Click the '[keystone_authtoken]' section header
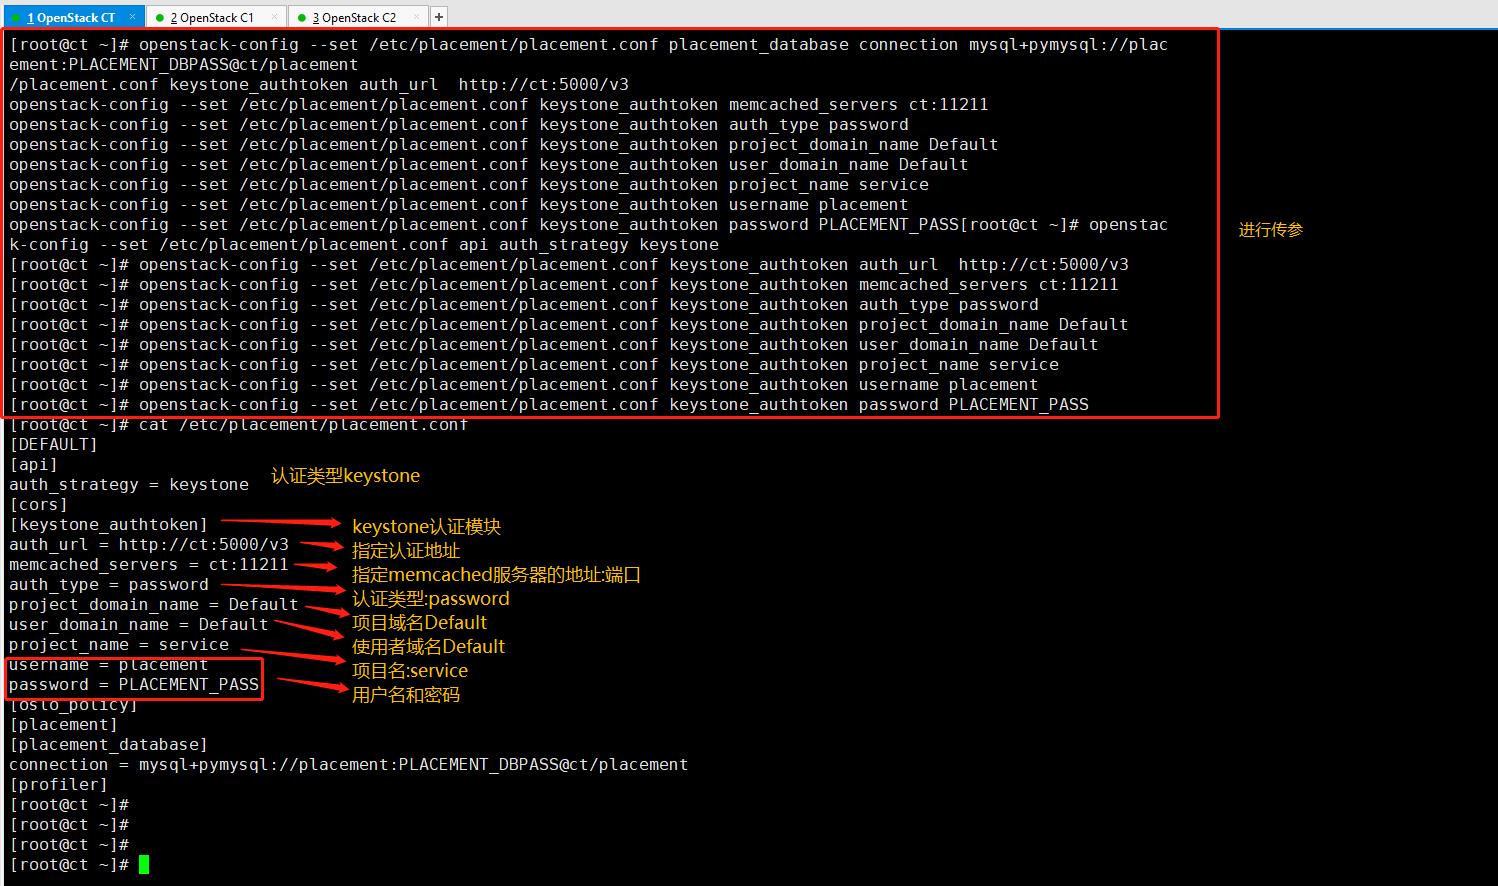 click(109, 525)
